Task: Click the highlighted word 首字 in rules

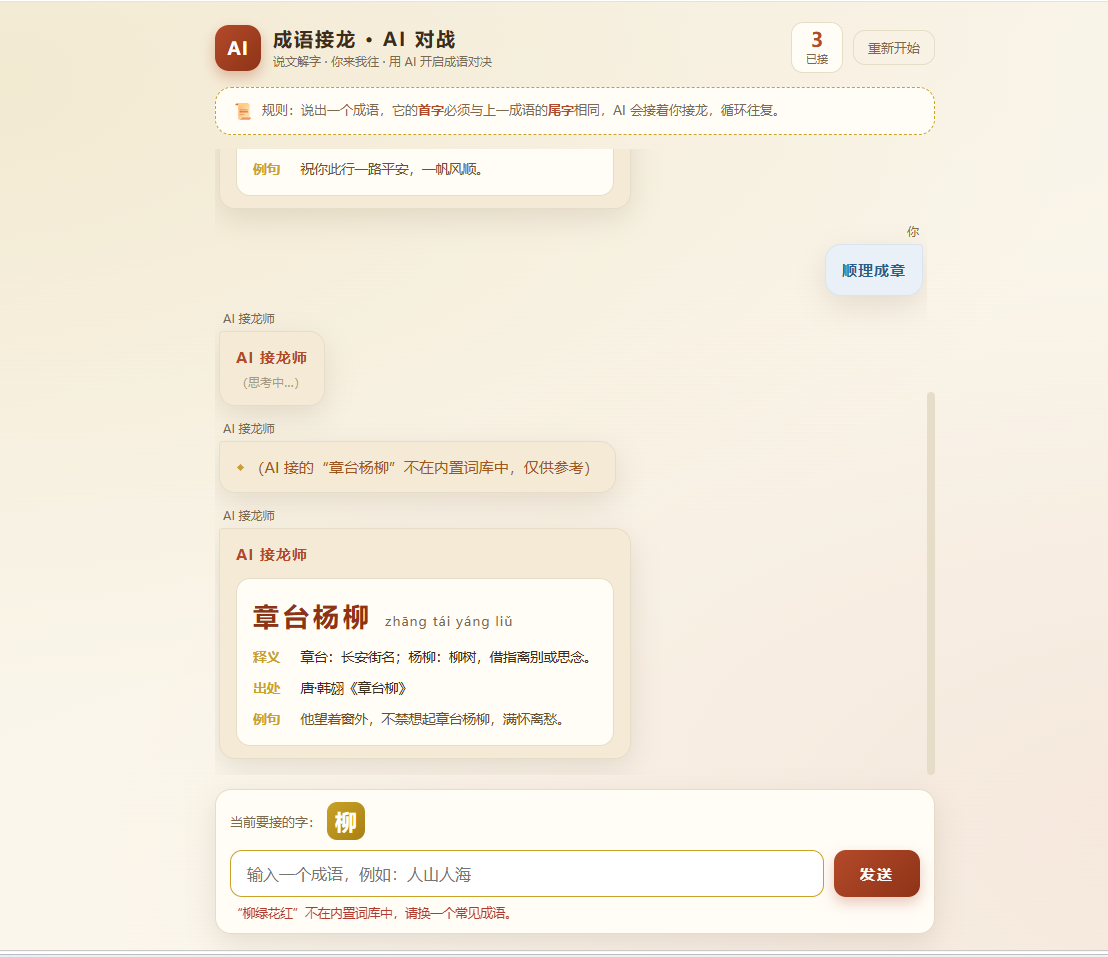Action: click(431, 110)
